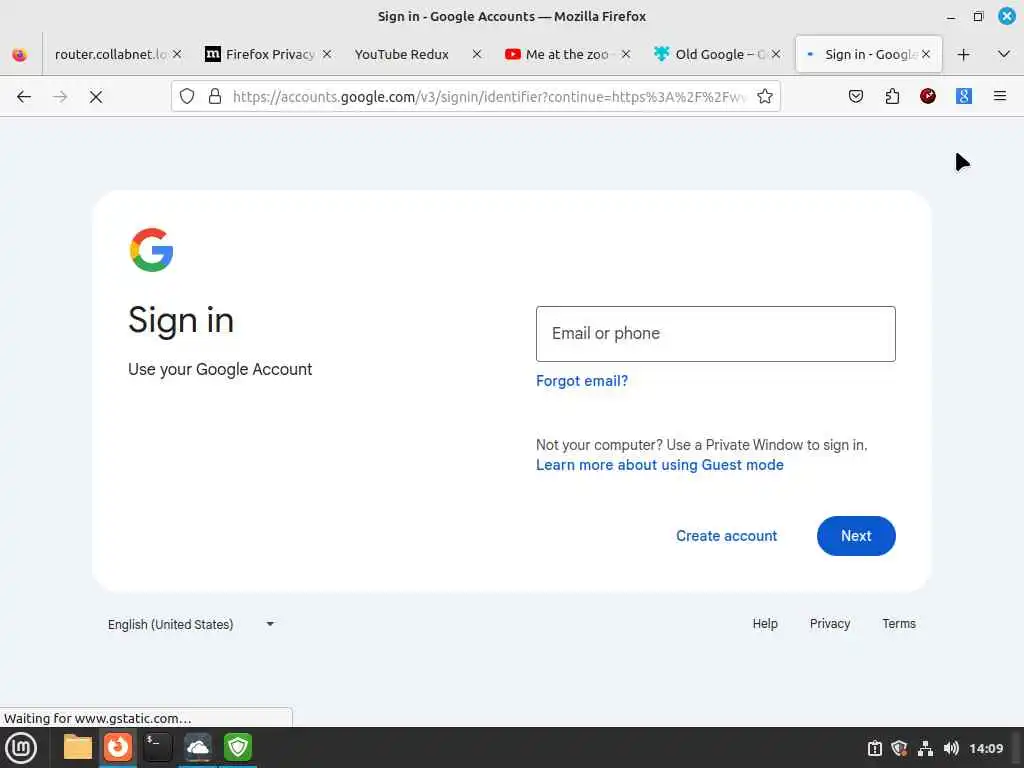List all tabs with the chevron dropdown
Viewport: 1024px width, 768px height.
1004,54
